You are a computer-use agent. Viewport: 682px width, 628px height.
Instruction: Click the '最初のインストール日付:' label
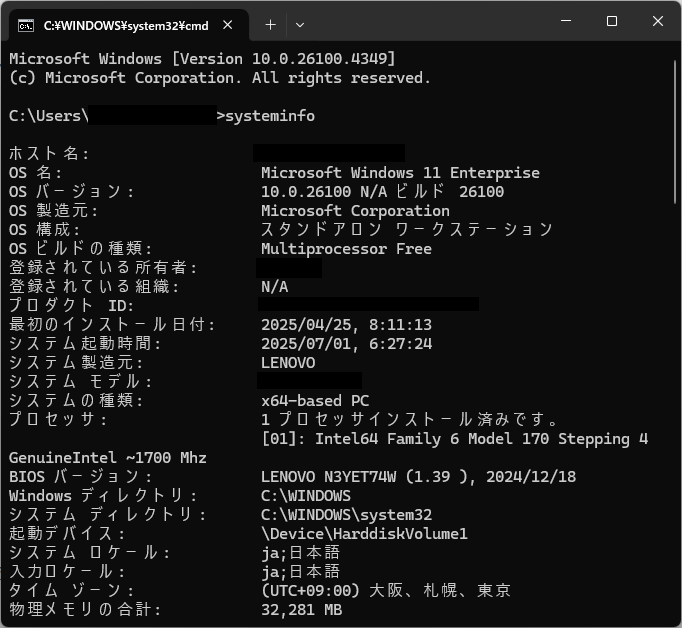coord(112,325)
